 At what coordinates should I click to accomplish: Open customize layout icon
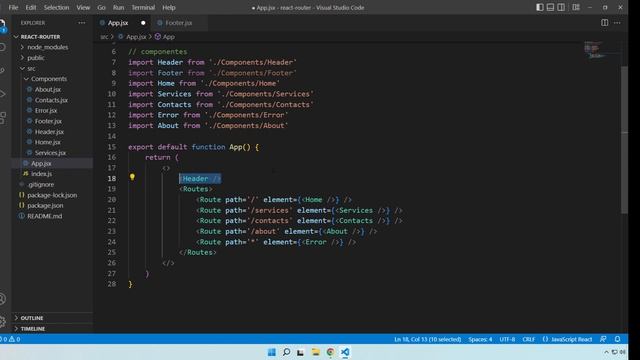(x=576, y=7)
